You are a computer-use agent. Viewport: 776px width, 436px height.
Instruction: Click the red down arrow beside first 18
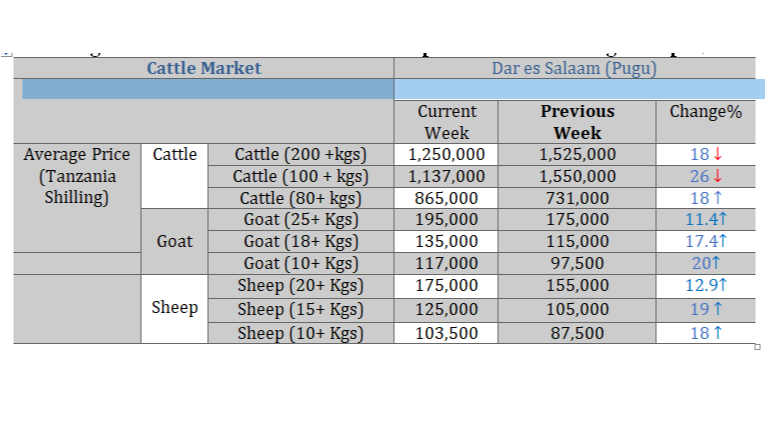(718, 154)
